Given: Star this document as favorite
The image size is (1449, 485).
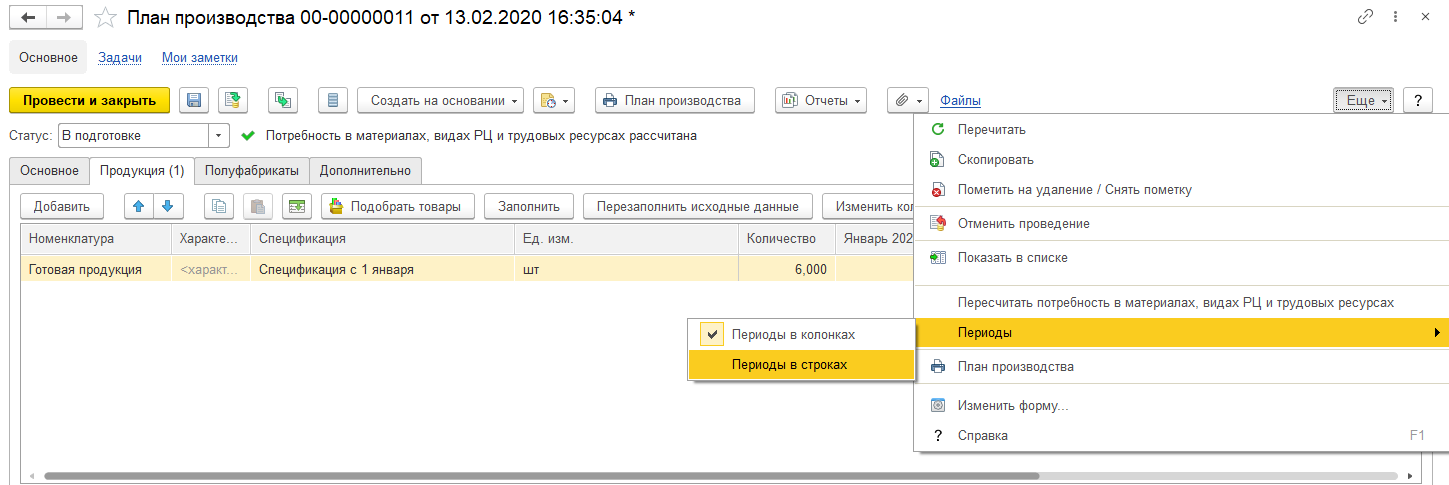Looking at the screenshot, I should [x=104, y=17].
